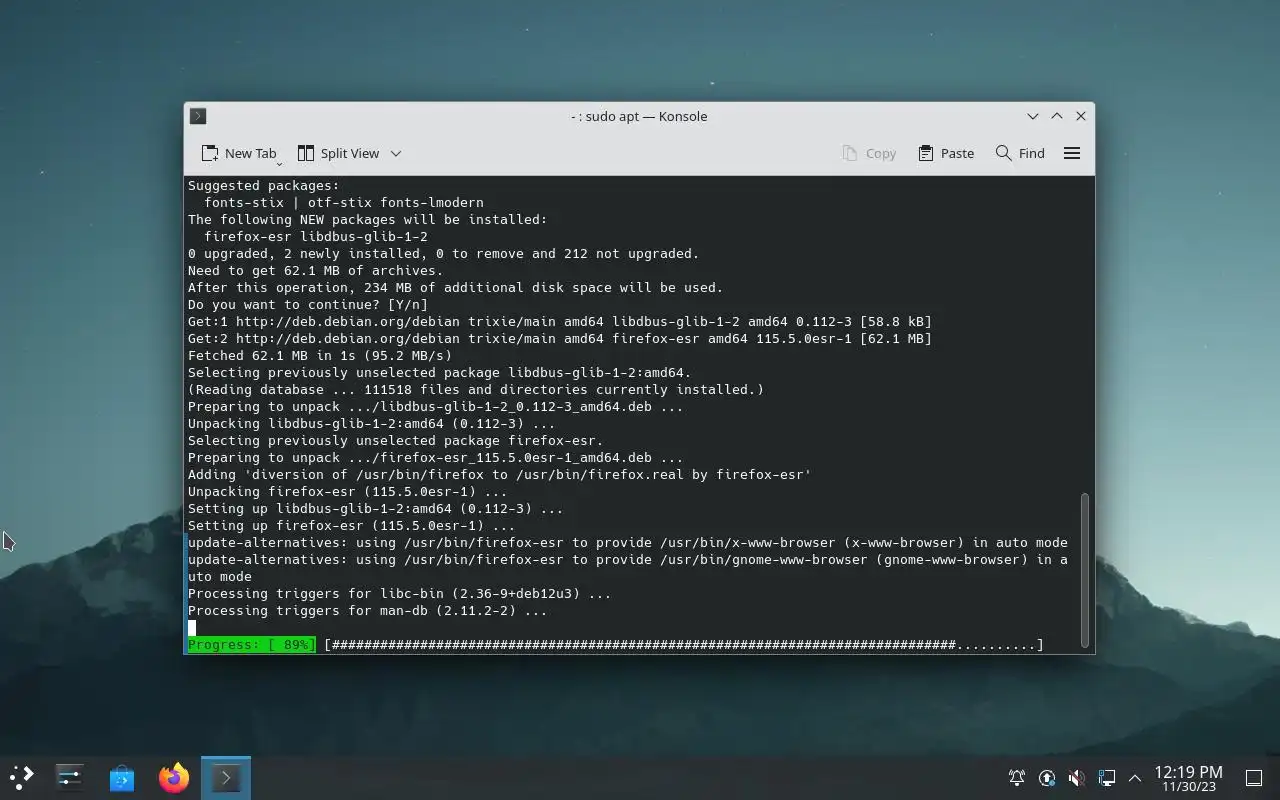
Task: Close the Konsole window
Action: point(1081,116)
